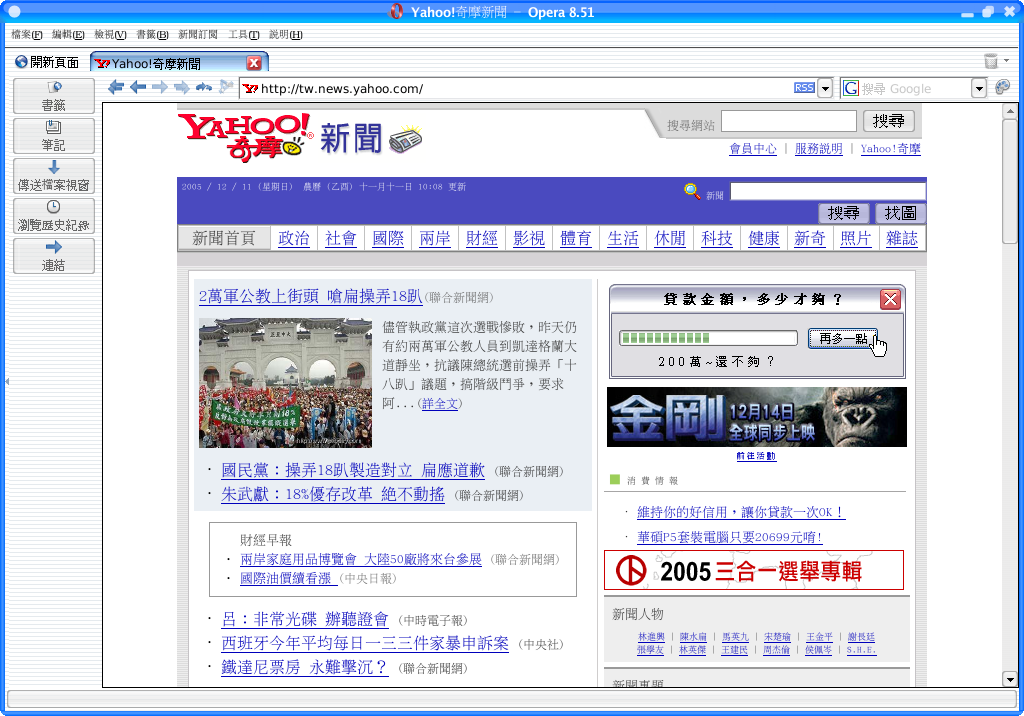The height and width of the screenshot is (716, 1024).
Task: Click the 搜尋 button beside 搜尋網站 field
Action: pos(889,121)
